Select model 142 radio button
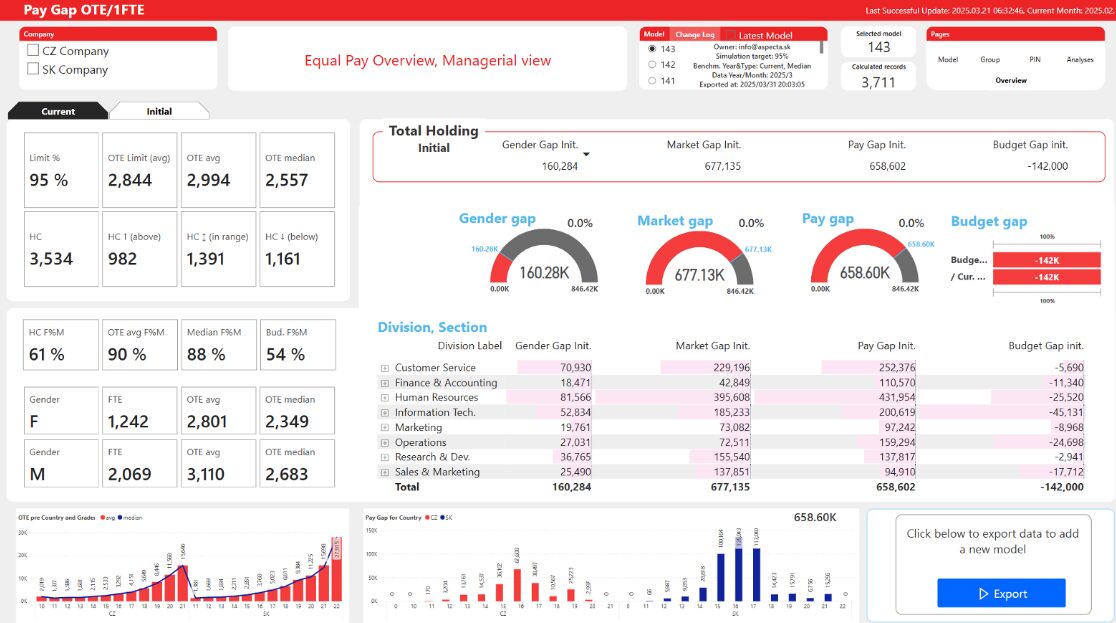Viewport: 1116px width, 623px height. (652, 65)
